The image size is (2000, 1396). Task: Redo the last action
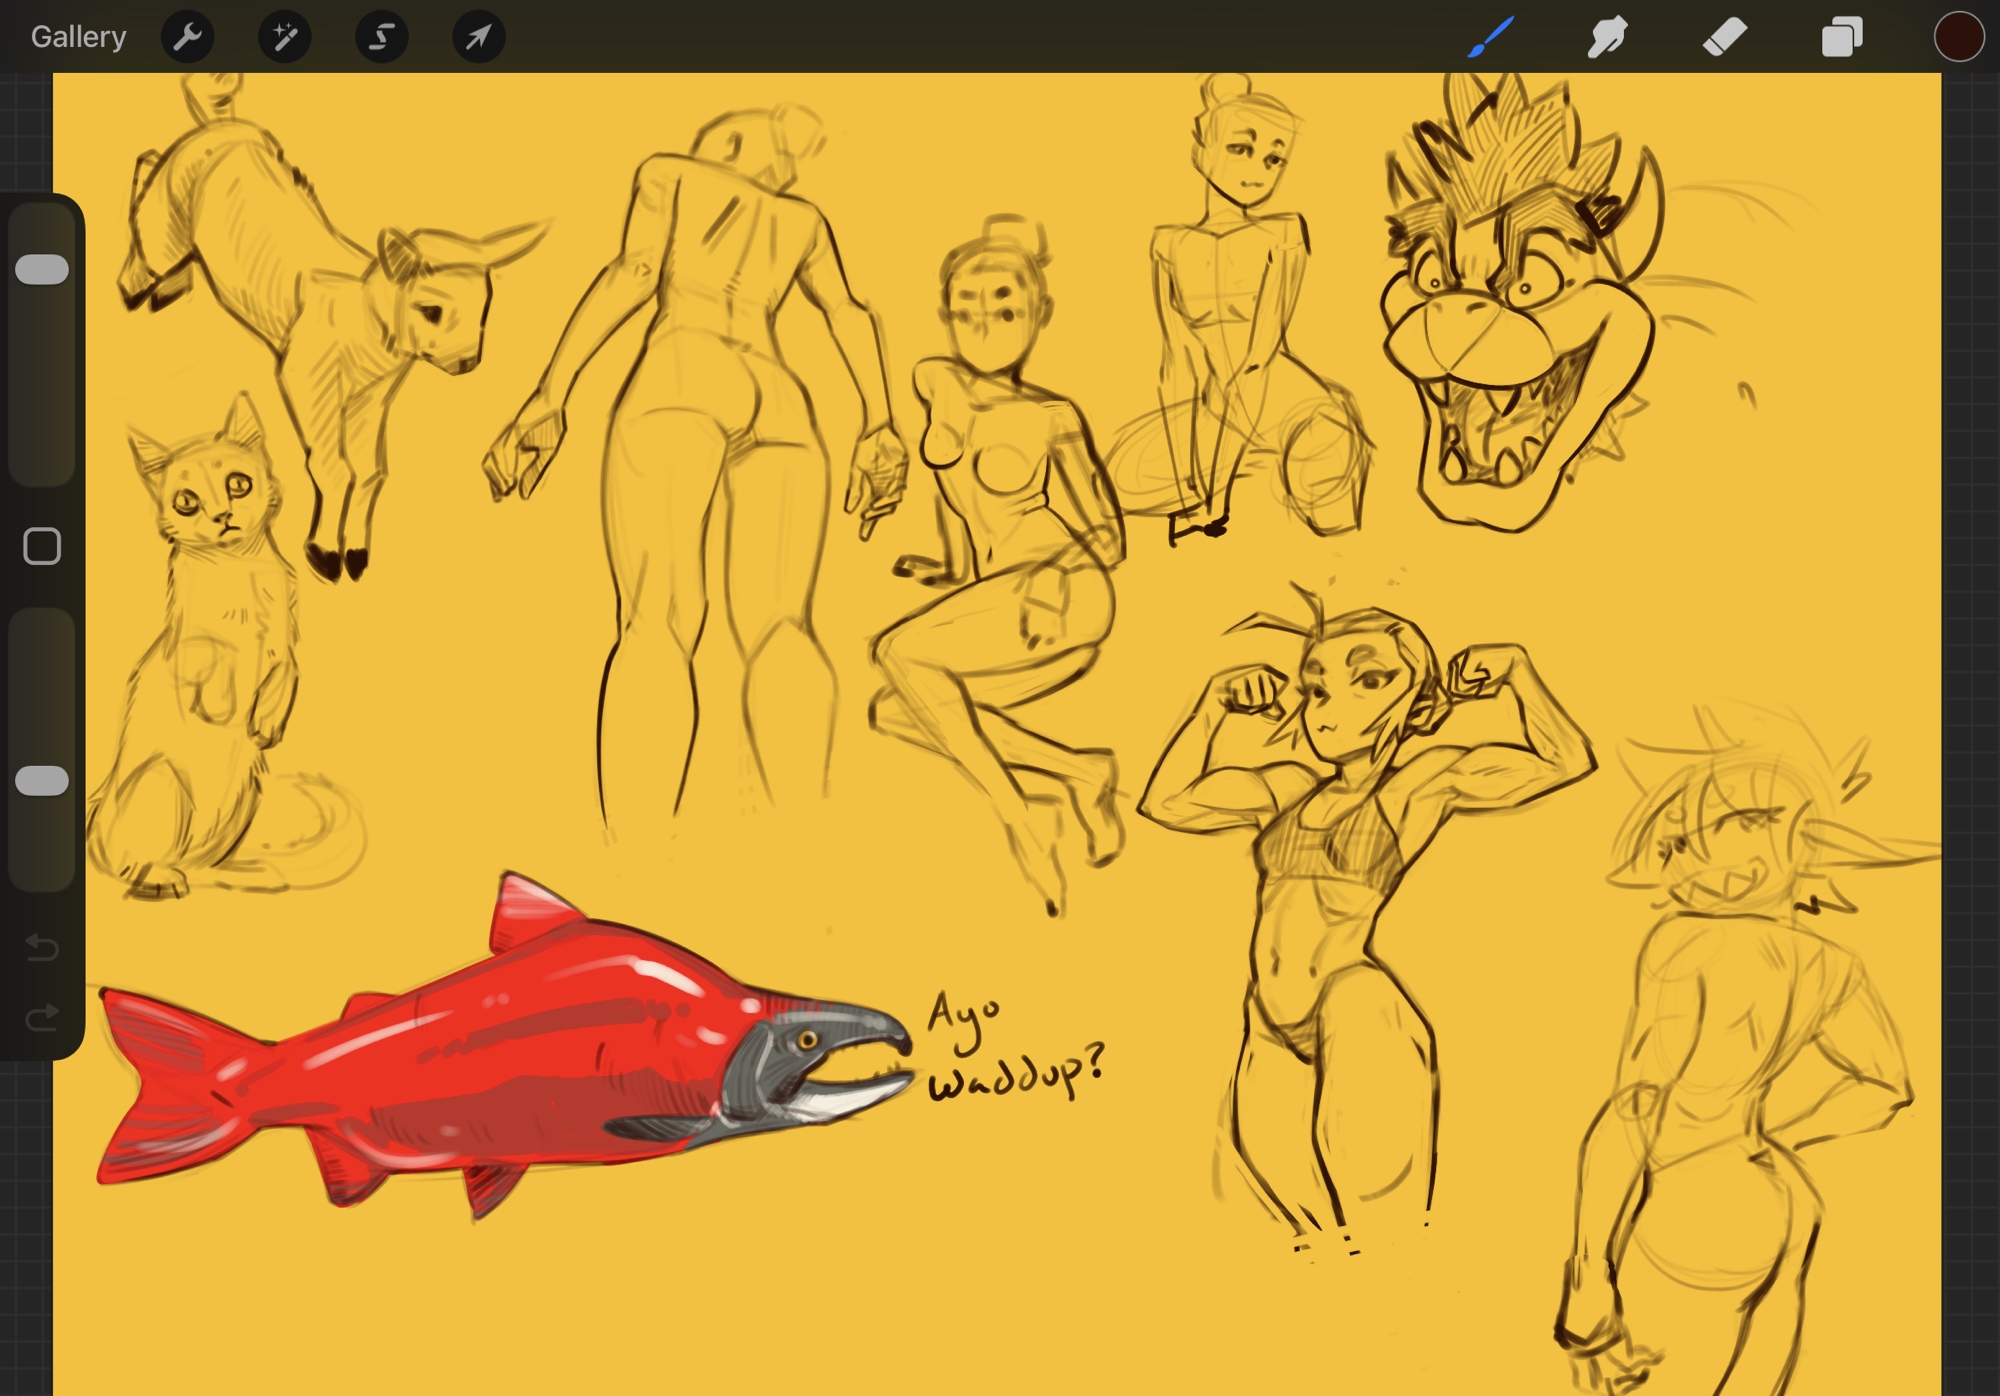click(x=42, y=1018)
